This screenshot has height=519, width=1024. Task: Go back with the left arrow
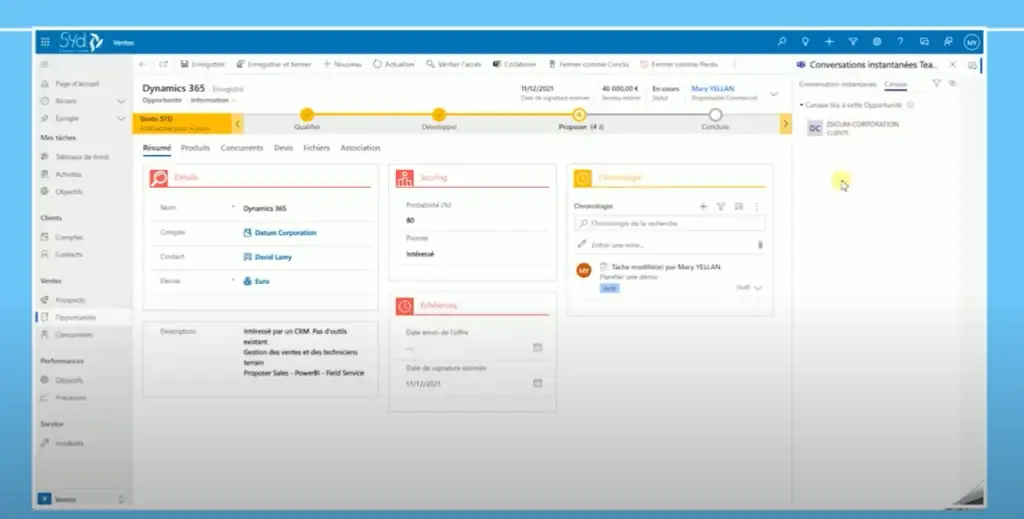[143, 64]
